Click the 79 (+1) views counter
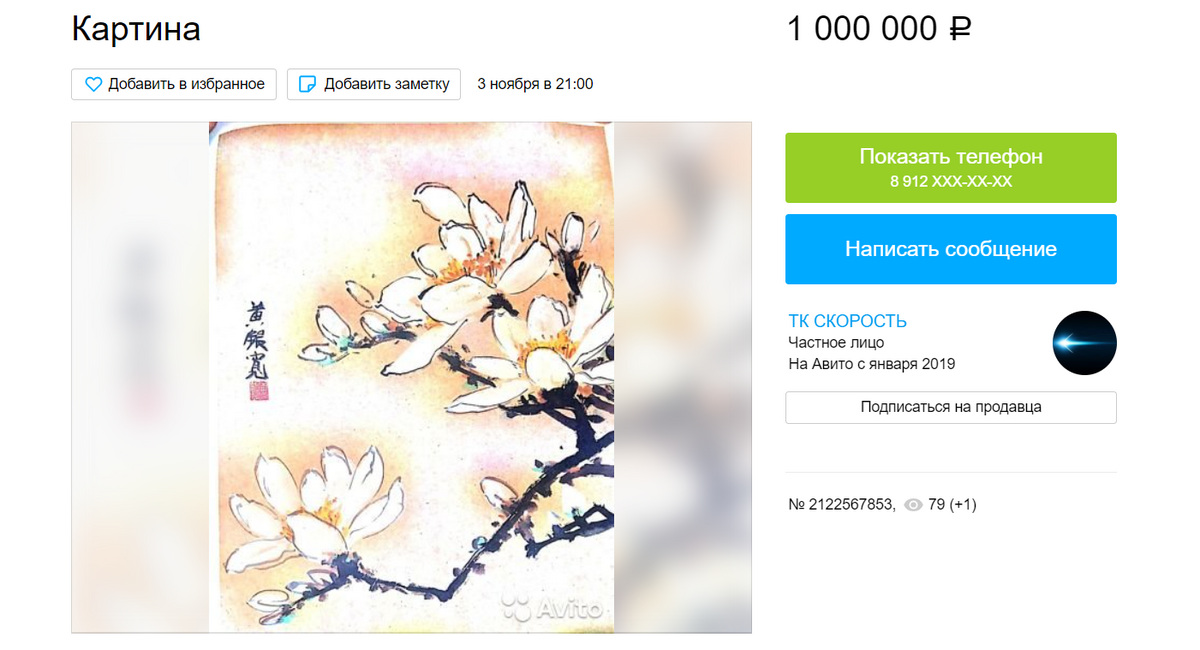 click(x=952, y=505)
